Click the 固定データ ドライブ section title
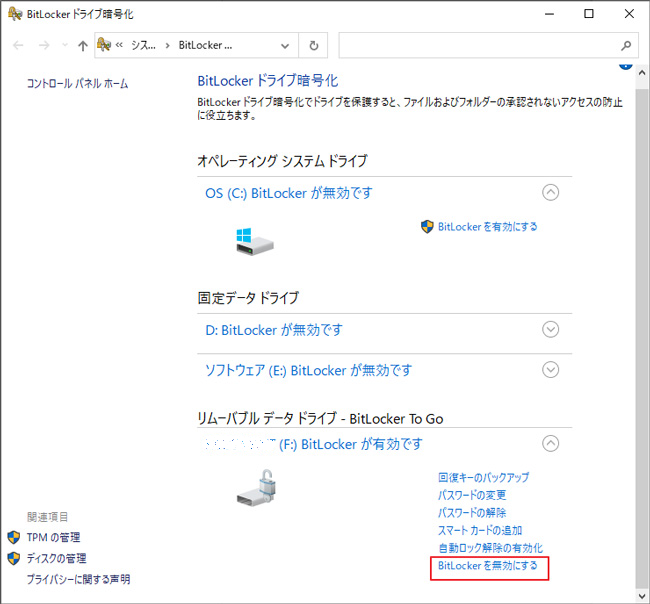Viewport: 650px width, 604px height. pos(248,298)
